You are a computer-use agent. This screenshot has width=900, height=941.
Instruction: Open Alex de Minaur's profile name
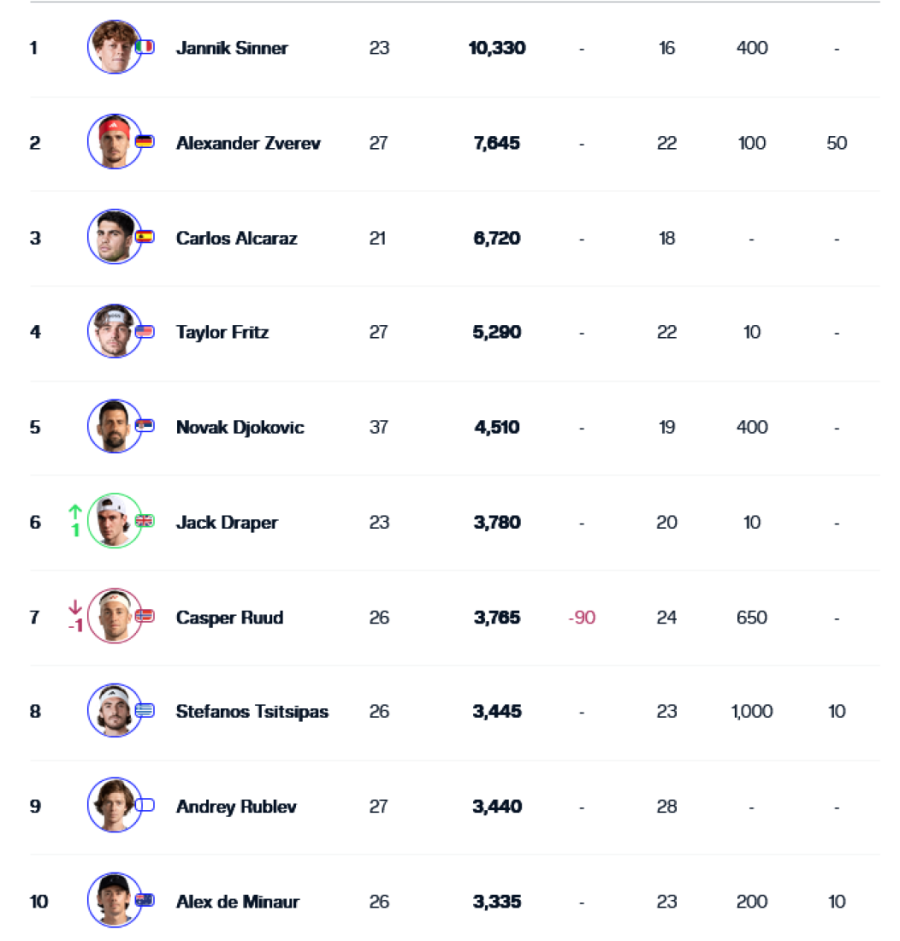(x=236, y=901)
